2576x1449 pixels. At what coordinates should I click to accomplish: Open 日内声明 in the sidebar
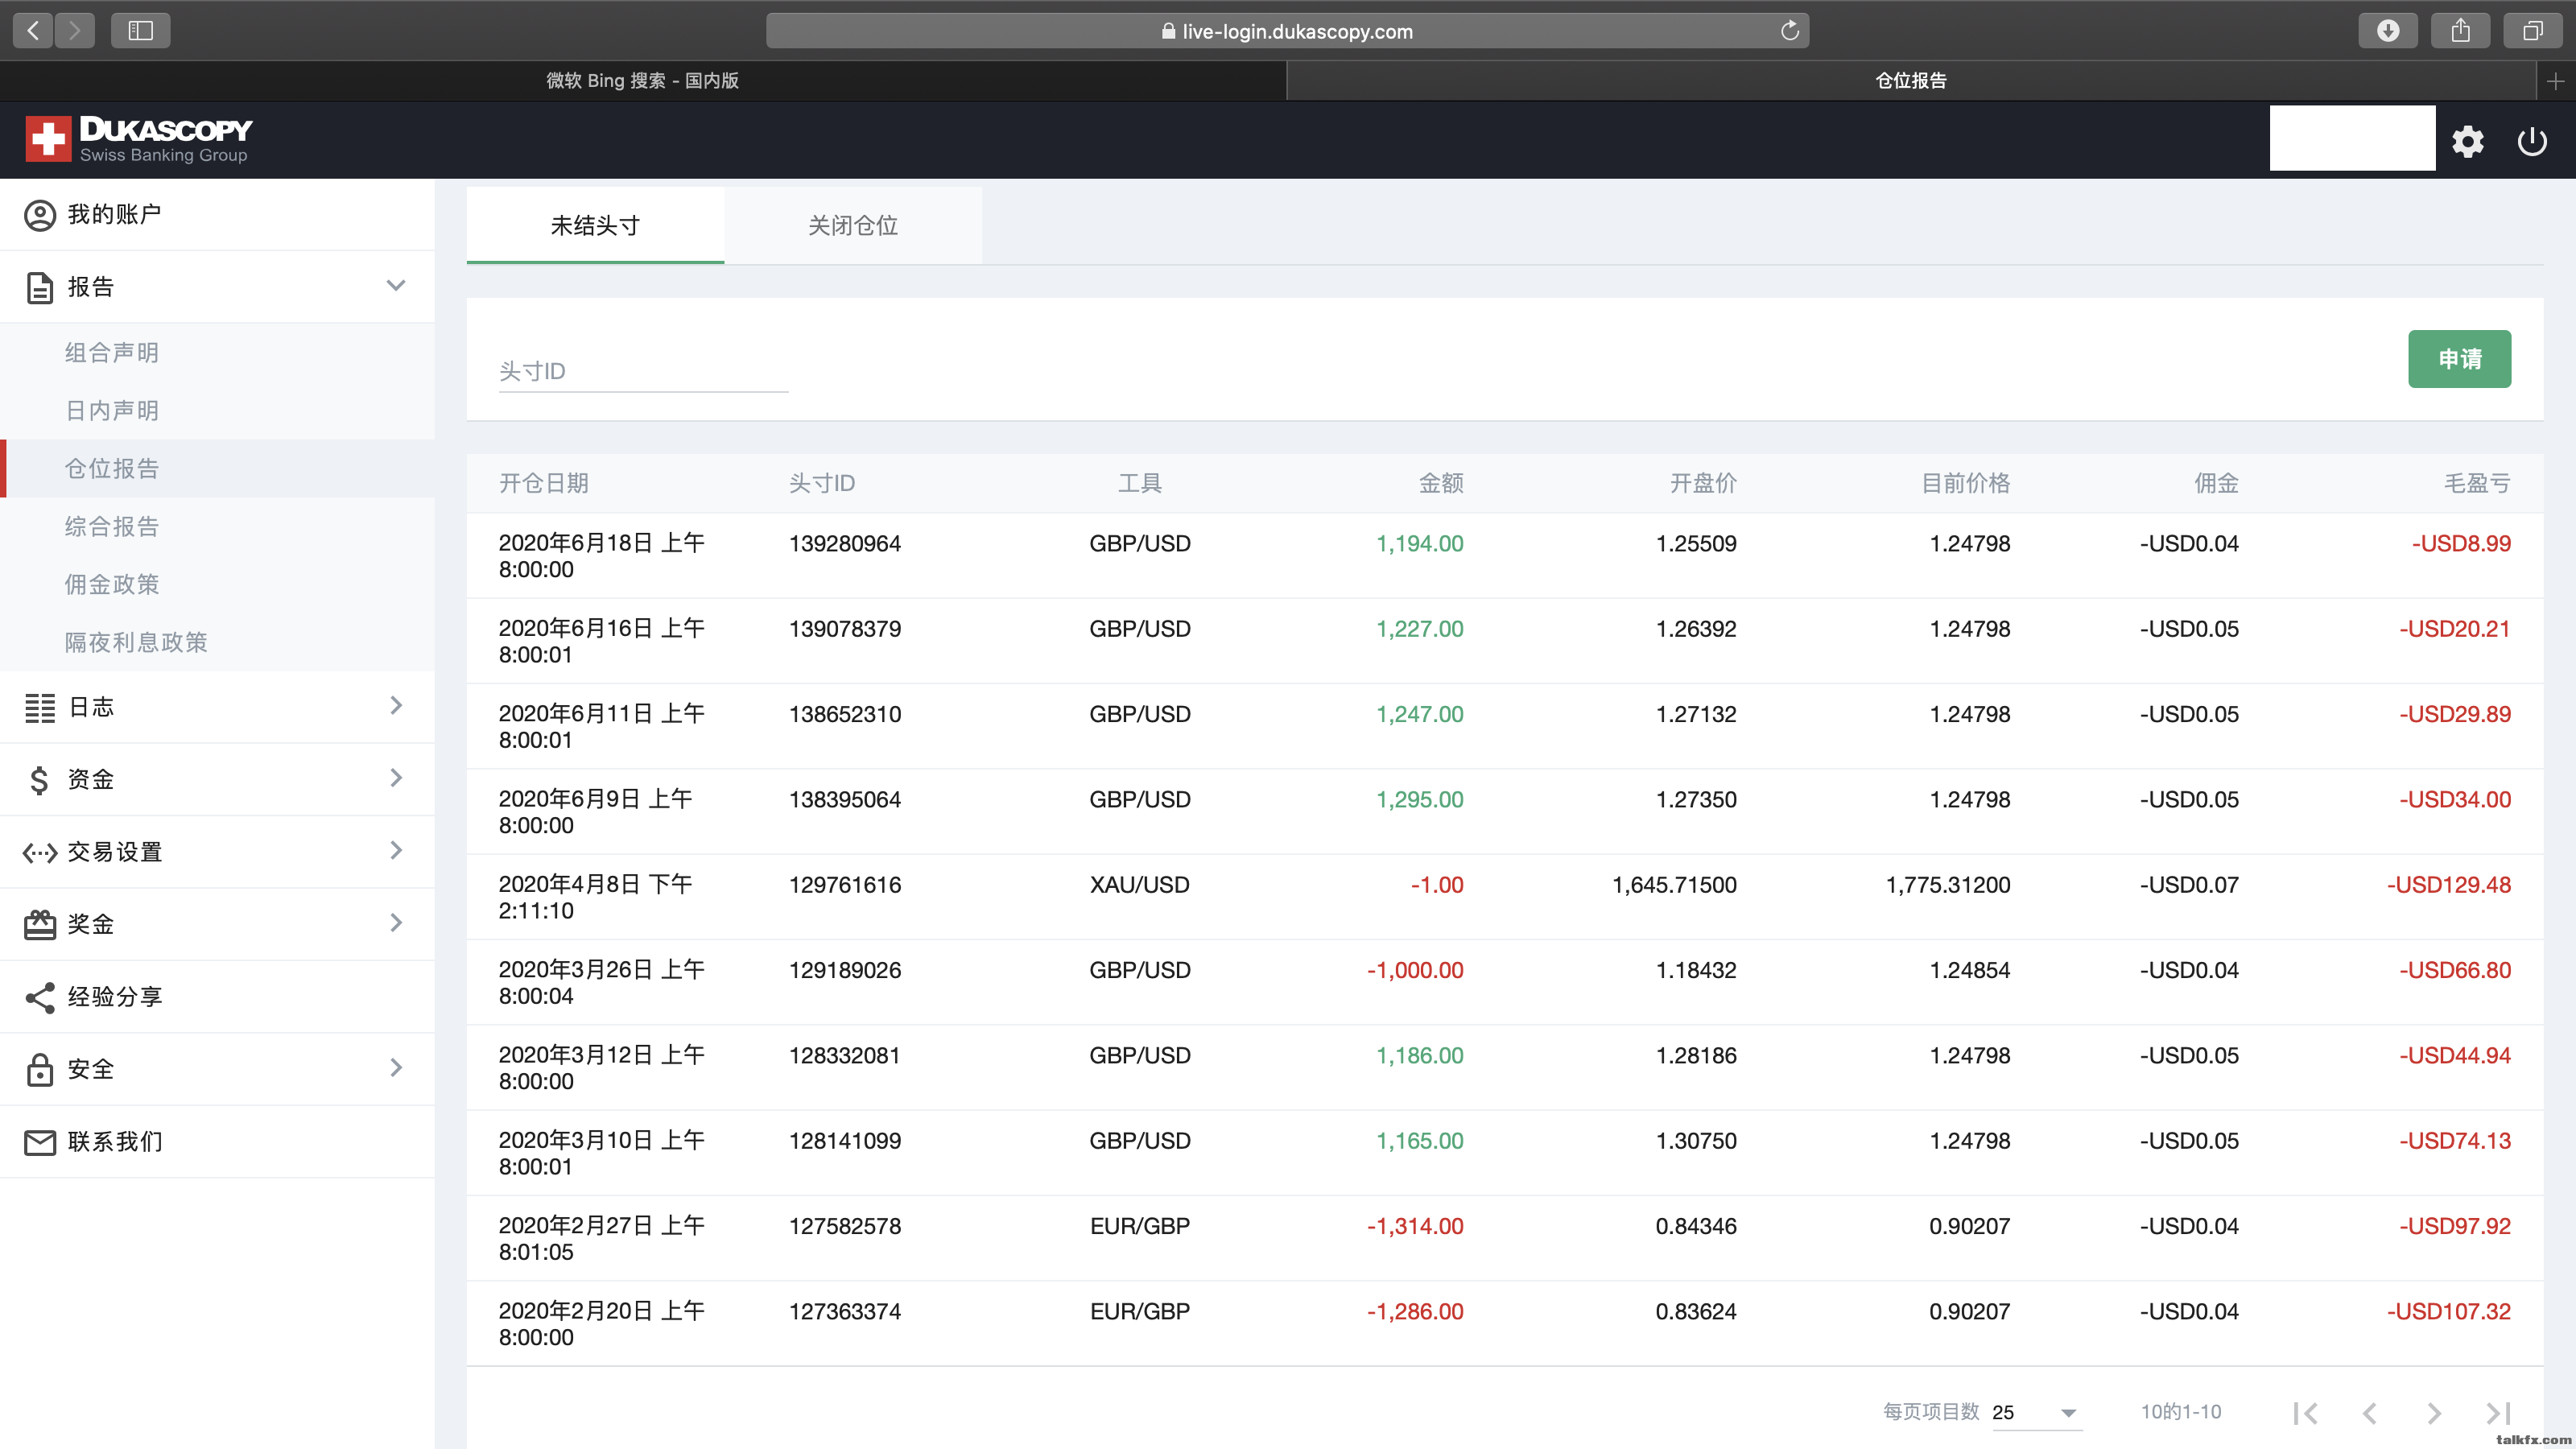tap(112, 411)
